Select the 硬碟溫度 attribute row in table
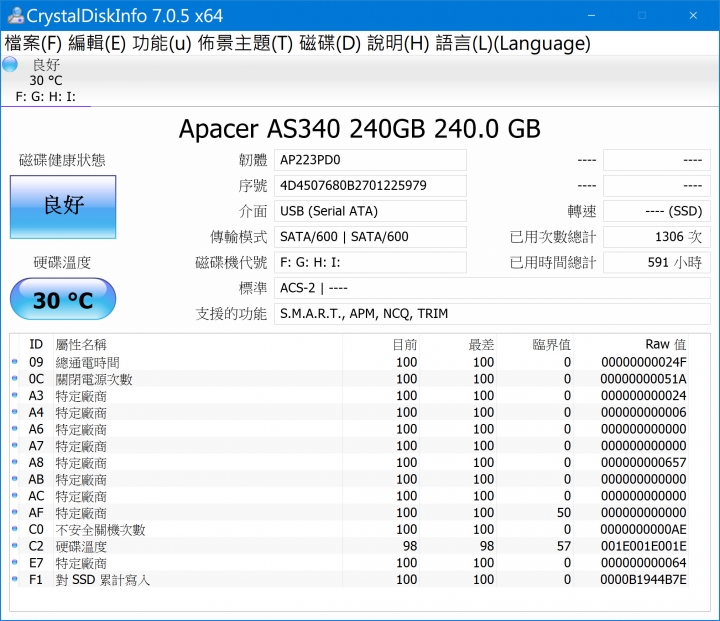Viewport: 720px width, 621px height. (349, 546)
